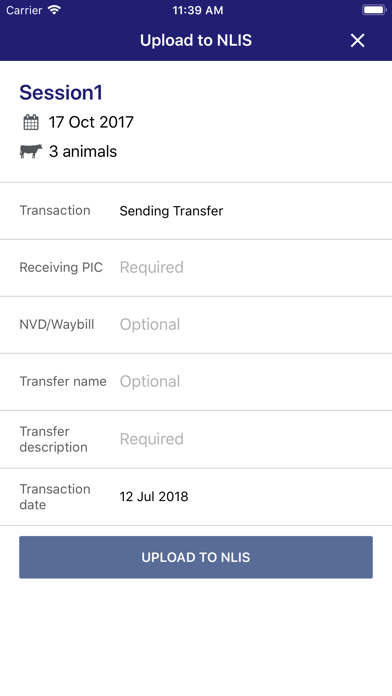Tap the Transaction row label

pyautogui.click(x=55, y=210)
